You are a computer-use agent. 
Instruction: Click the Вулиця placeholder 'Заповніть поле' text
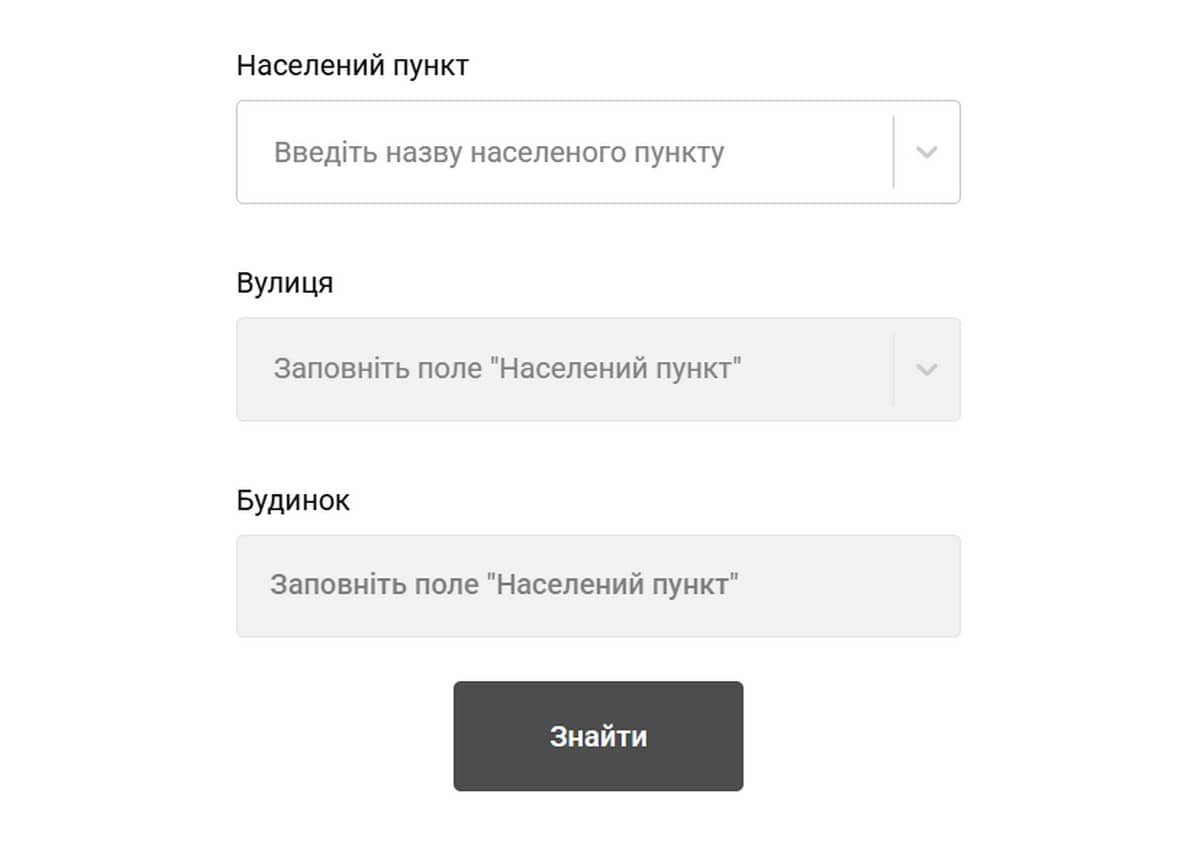[507, 369]
